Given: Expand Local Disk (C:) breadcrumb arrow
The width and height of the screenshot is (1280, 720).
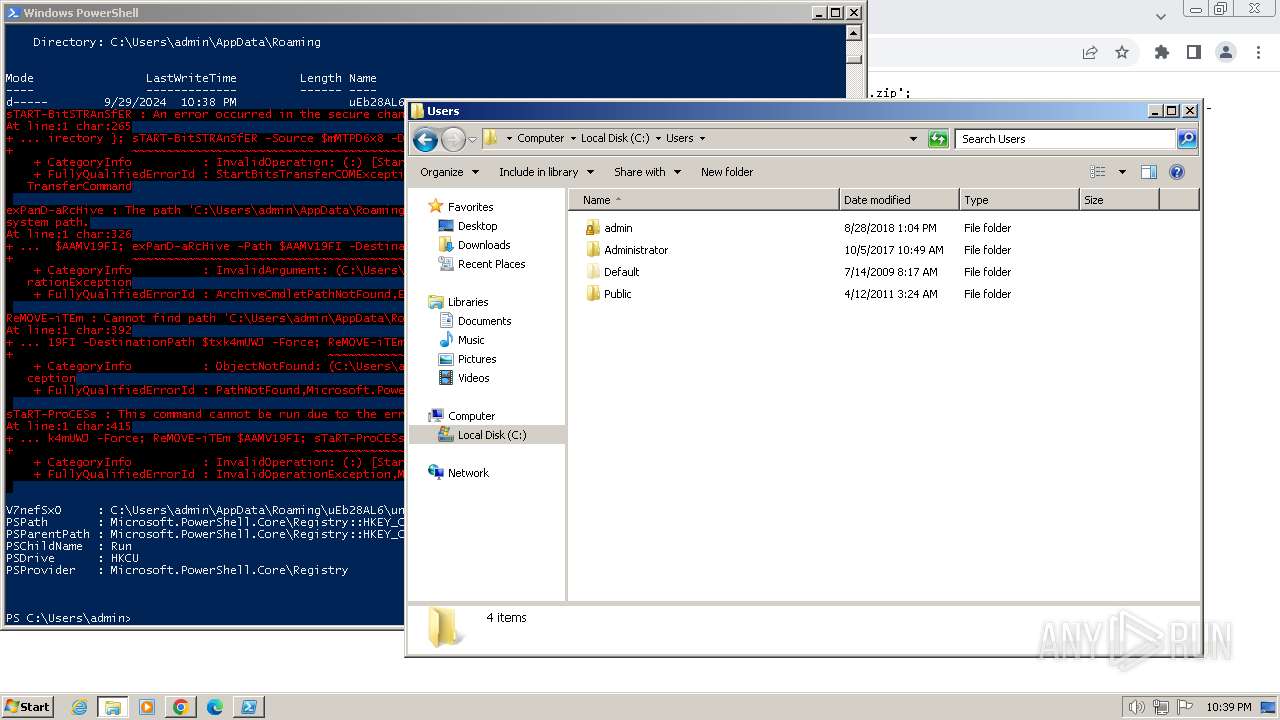Looking at the screenshot, I should [x=659, y=139].
